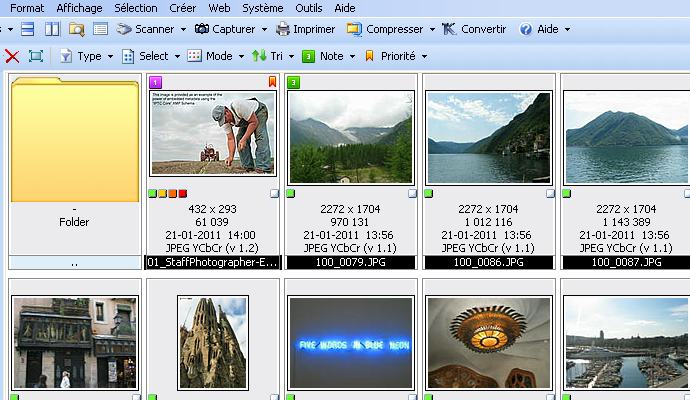Viewport: 690px width, 400px height.
Task: Open the Aide menu in menu bar
Action: tap(345, 8)
